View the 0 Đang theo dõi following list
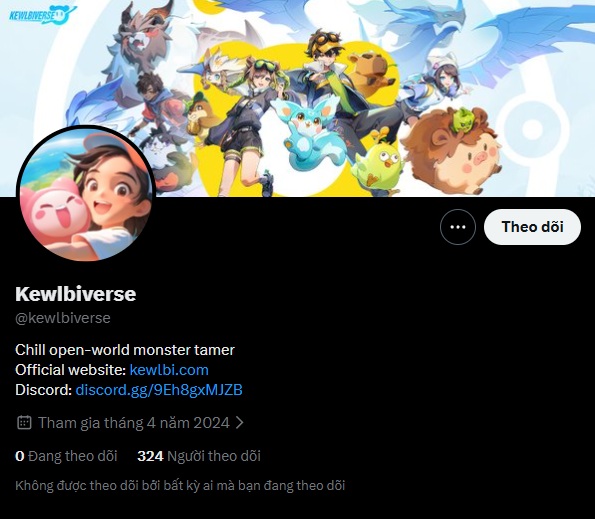This screenshot has width=595, height=519. tap(66, 456)
